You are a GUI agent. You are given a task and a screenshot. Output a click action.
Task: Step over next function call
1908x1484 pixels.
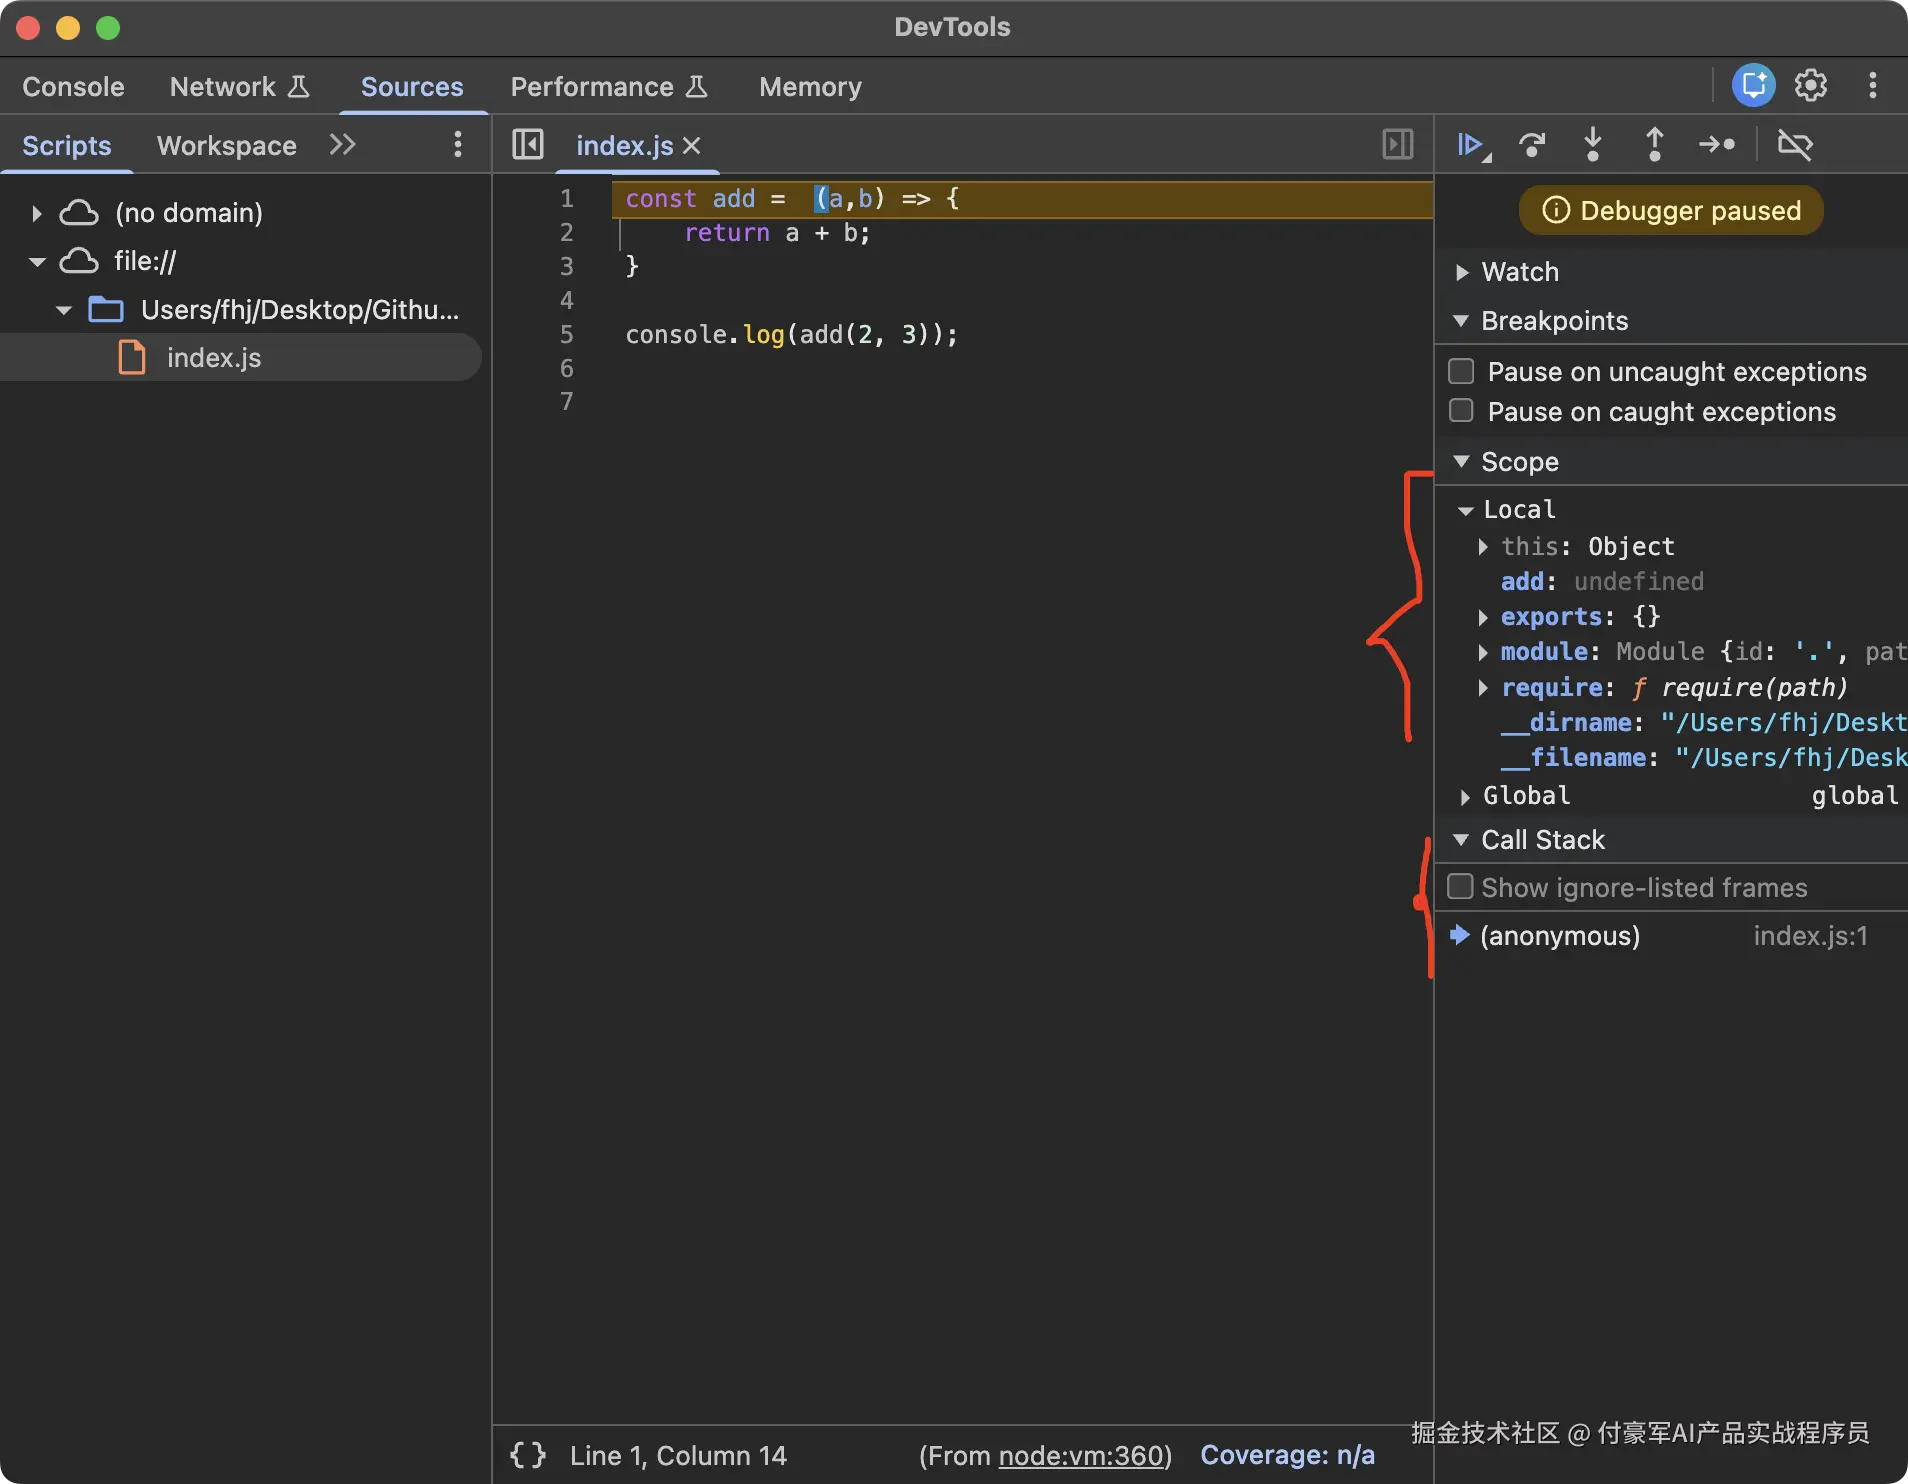[x=1532, y=145]
